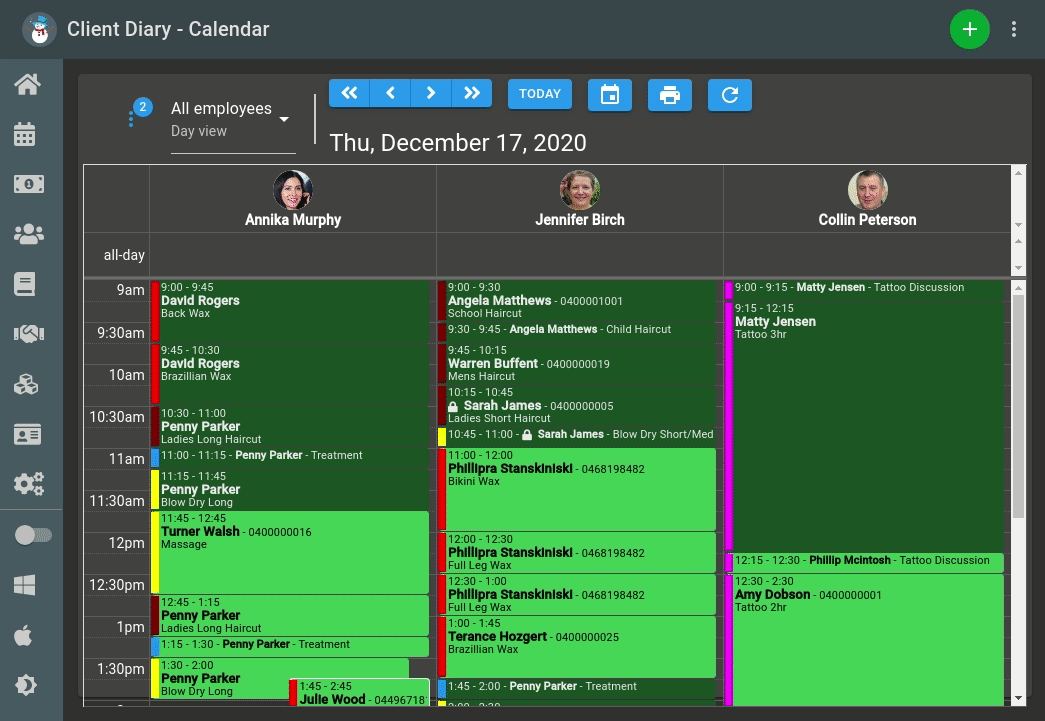Screen dimensions: 1045x721
Task: Open the 11:00 Penny Parker Treatment appointment
Action: [x=290, y=456]
